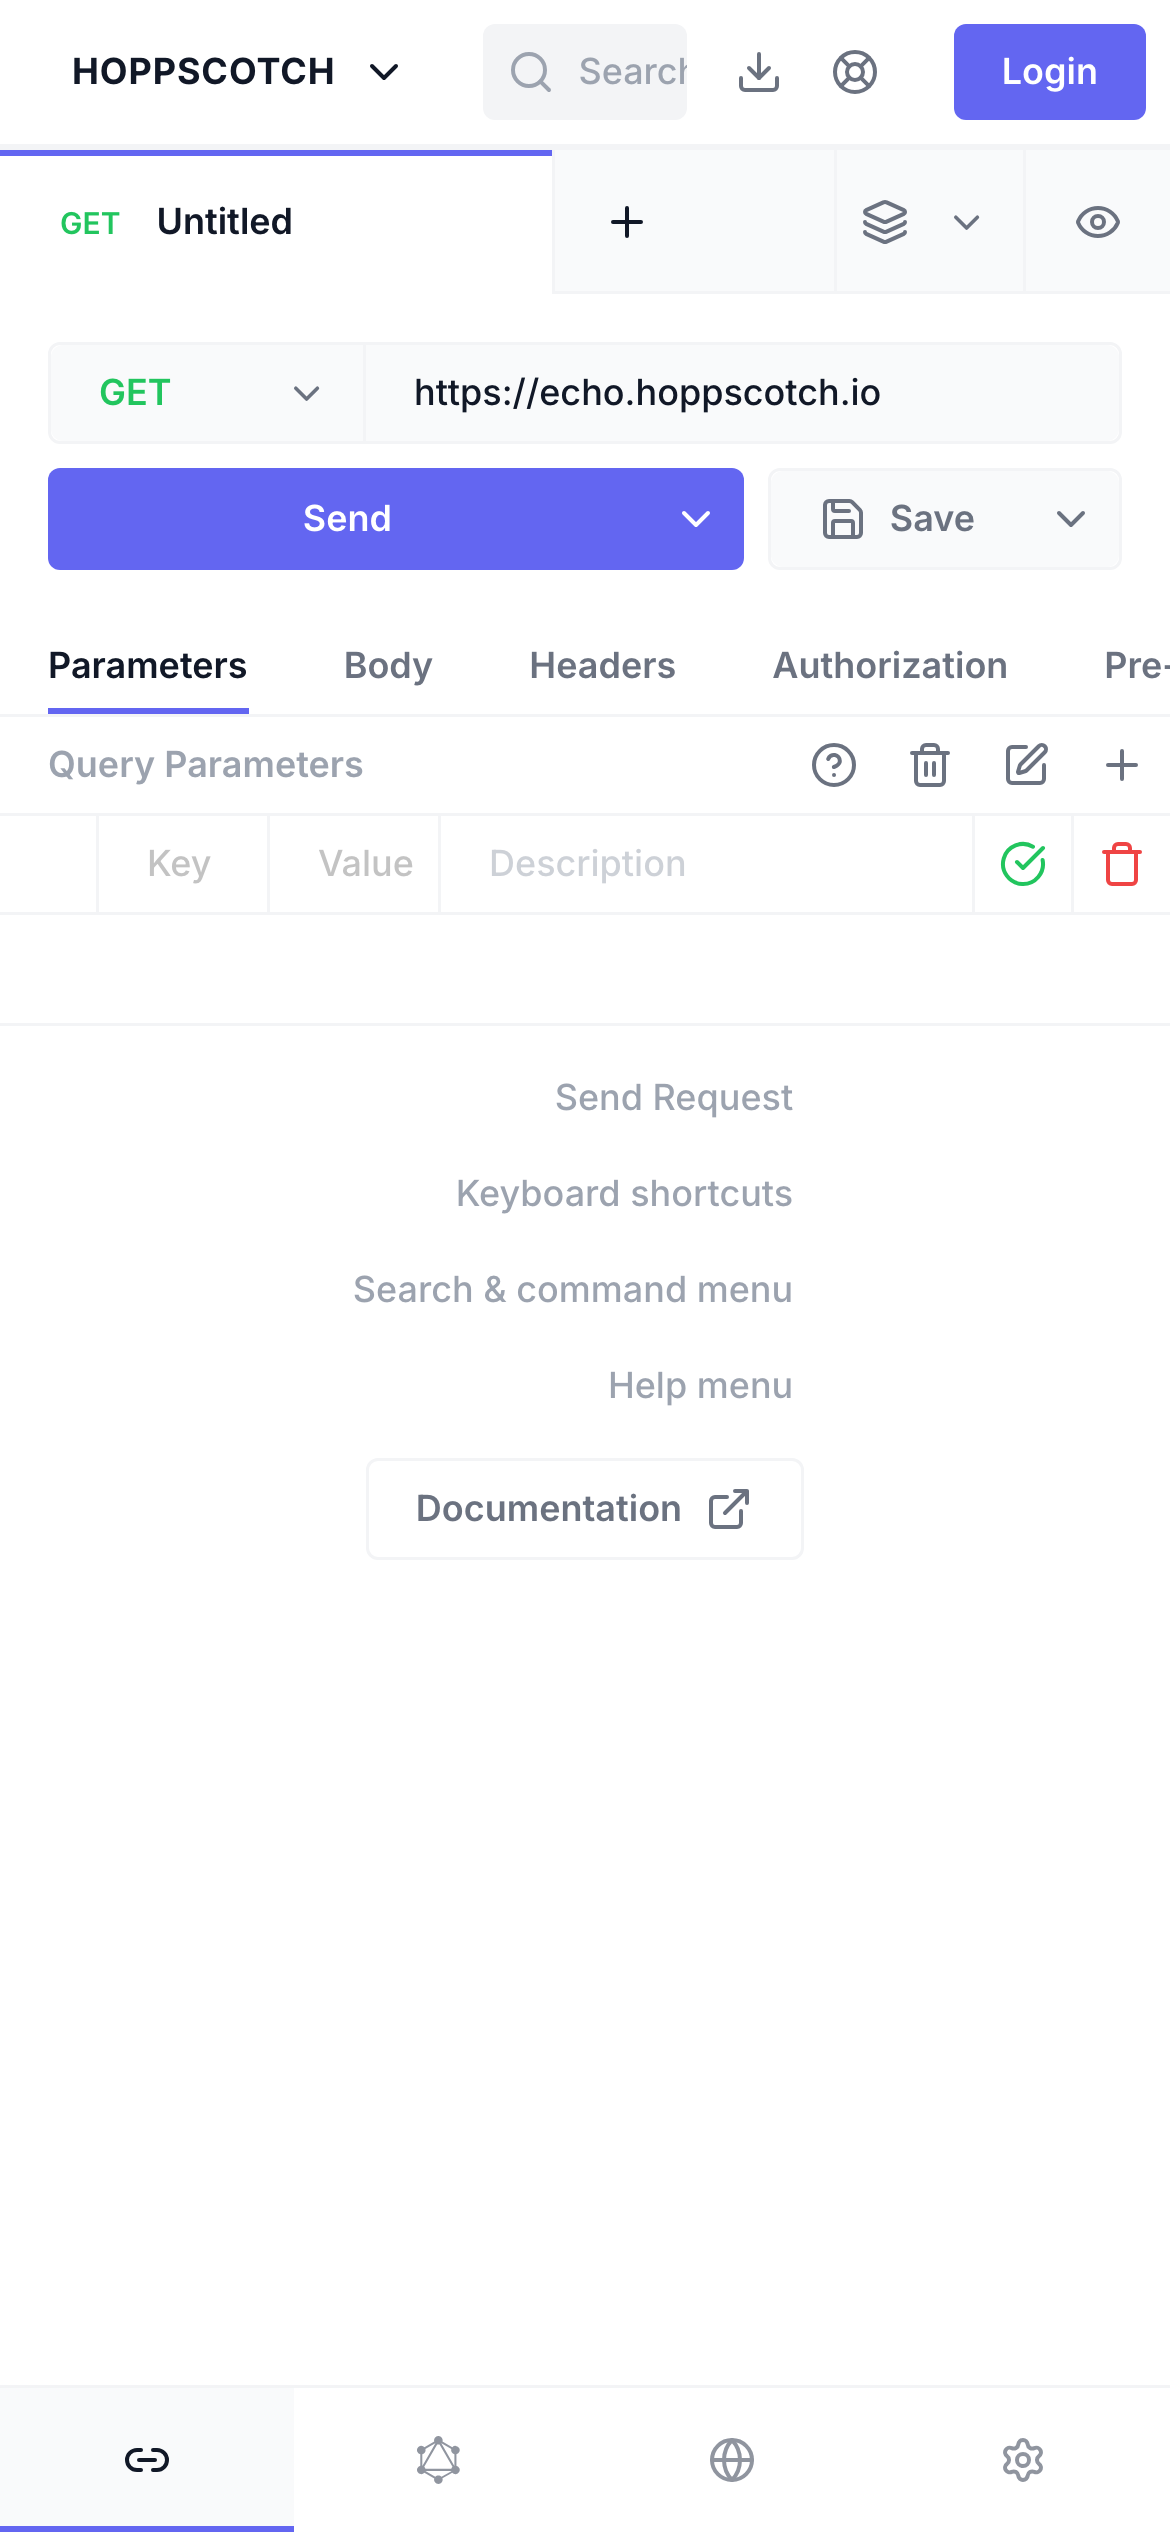The image size is (1170, 2532).
Task: Open bulk edit for query parameters
Action: point(1026,766)
